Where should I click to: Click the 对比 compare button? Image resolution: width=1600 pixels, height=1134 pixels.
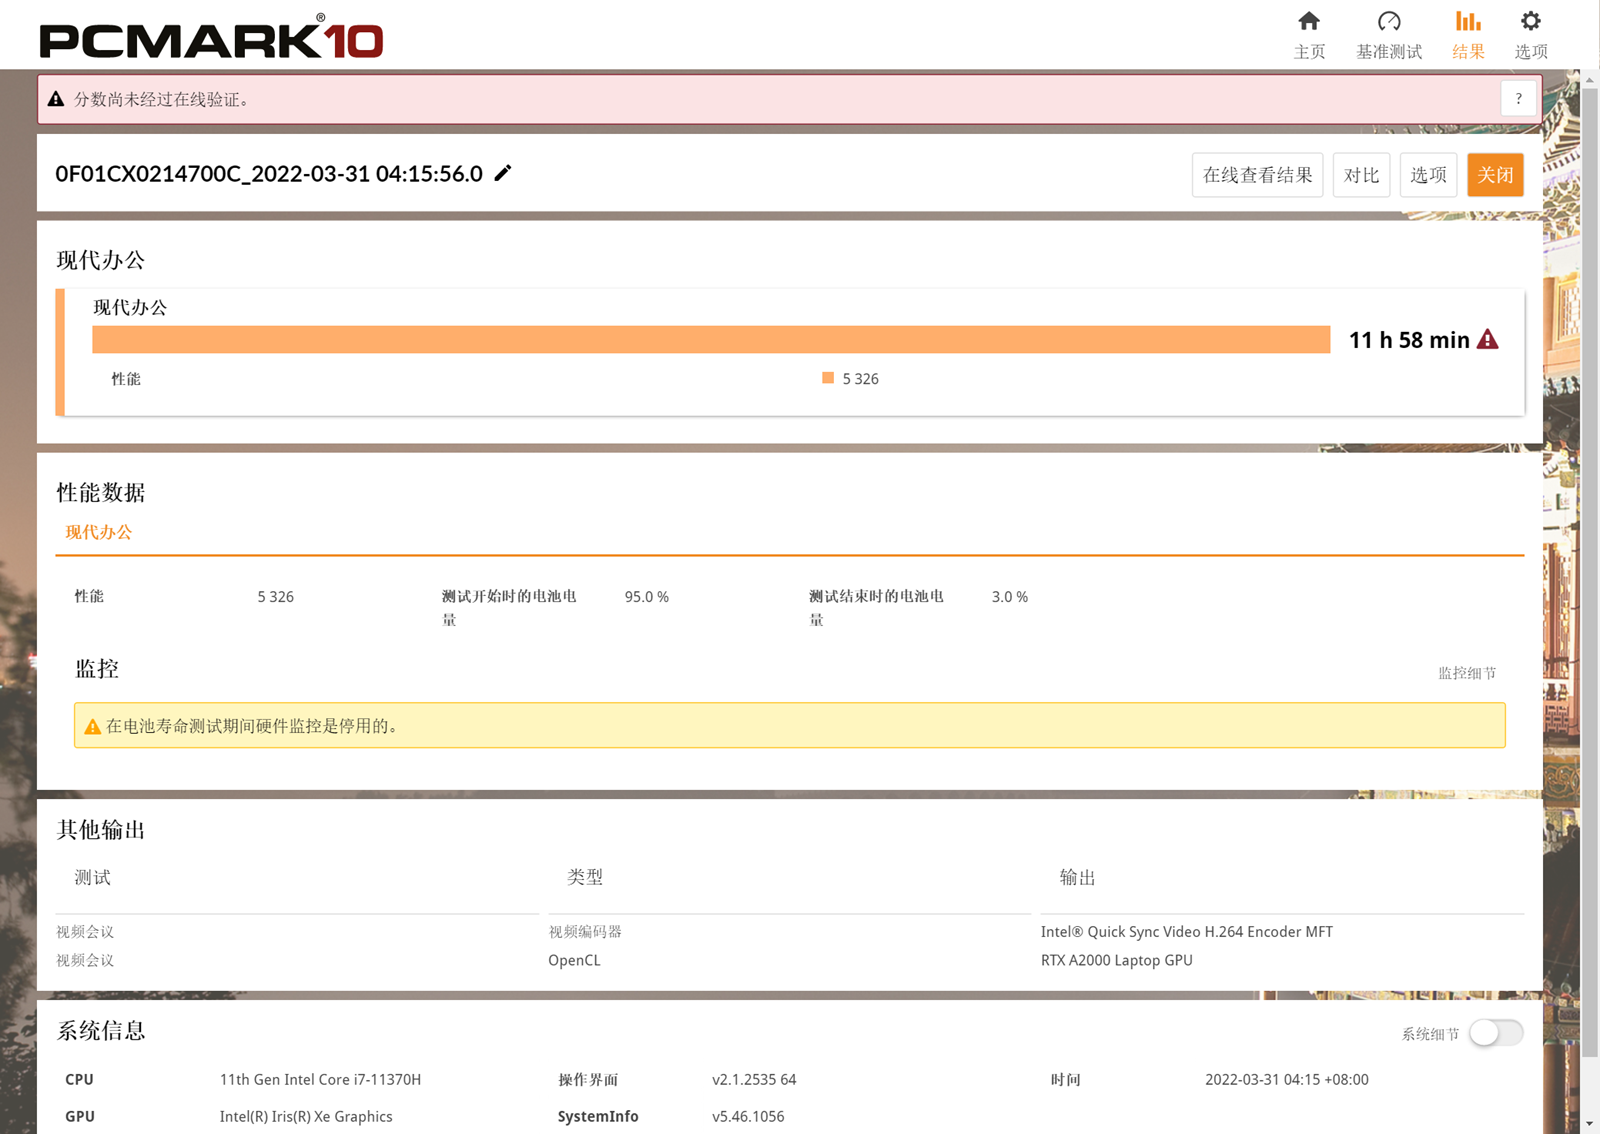coord(1361,175)
